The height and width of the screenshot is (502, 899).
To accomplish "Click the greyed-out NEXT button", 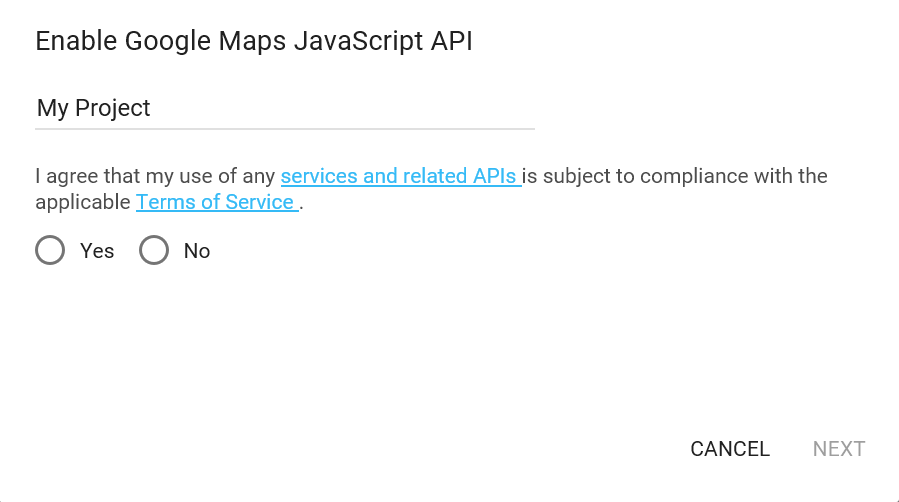I will coord(839,449).
